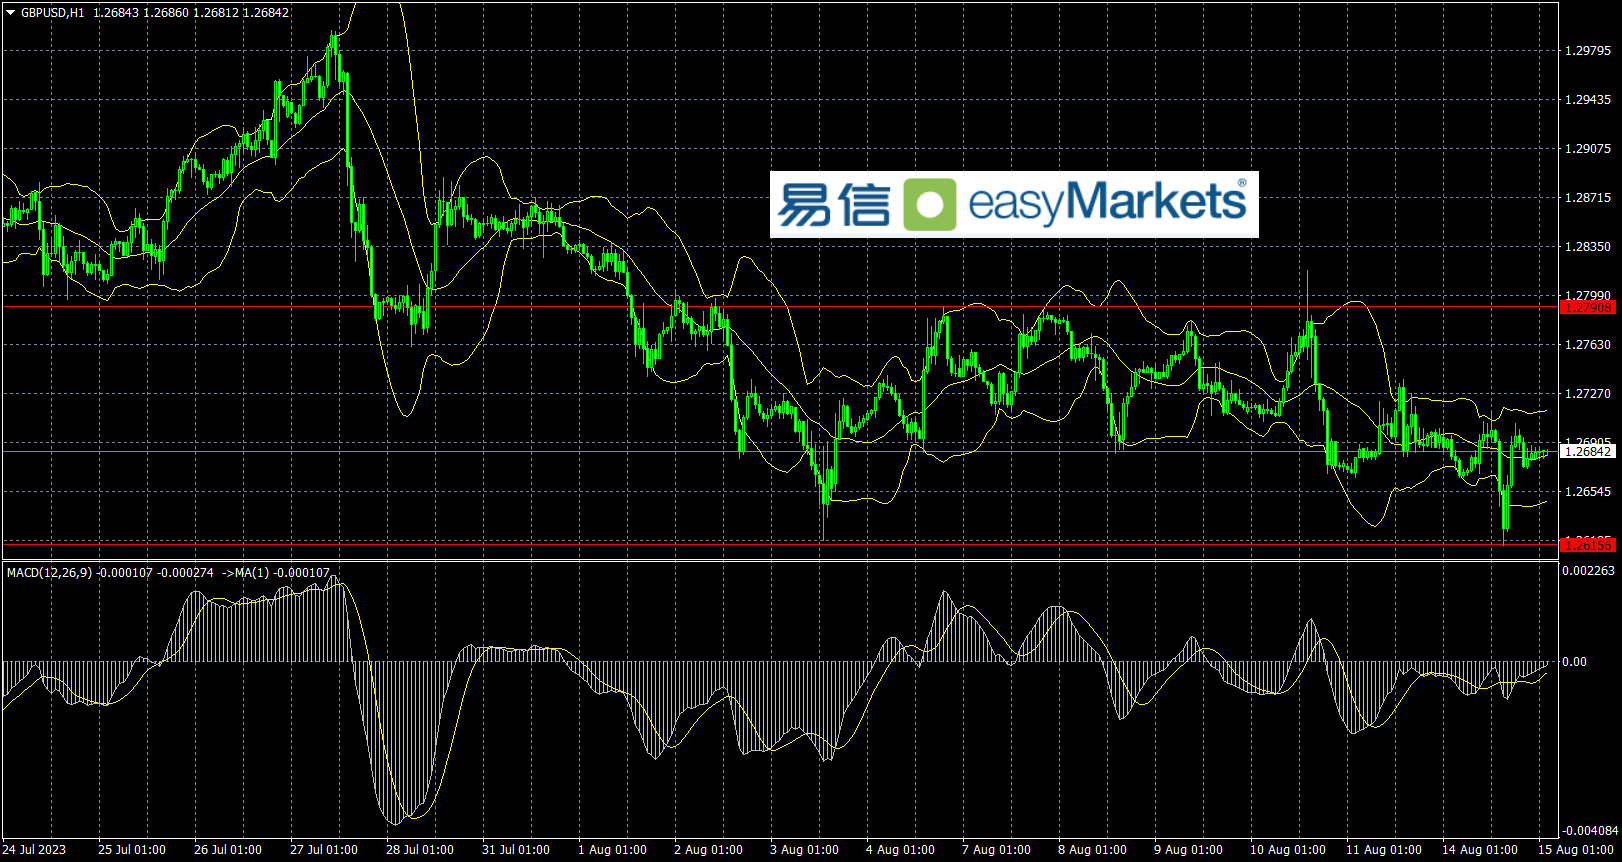Image resolution: width=1622 pixels, height=862 pixels.
Task: Select the upper red horizontal line at 1.27908
Action: [780, 307]
